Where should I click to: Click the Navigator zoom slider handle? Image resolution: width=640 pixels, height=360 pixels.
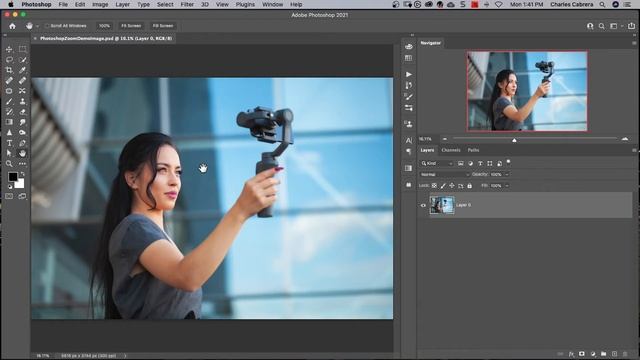pos(514,140)
